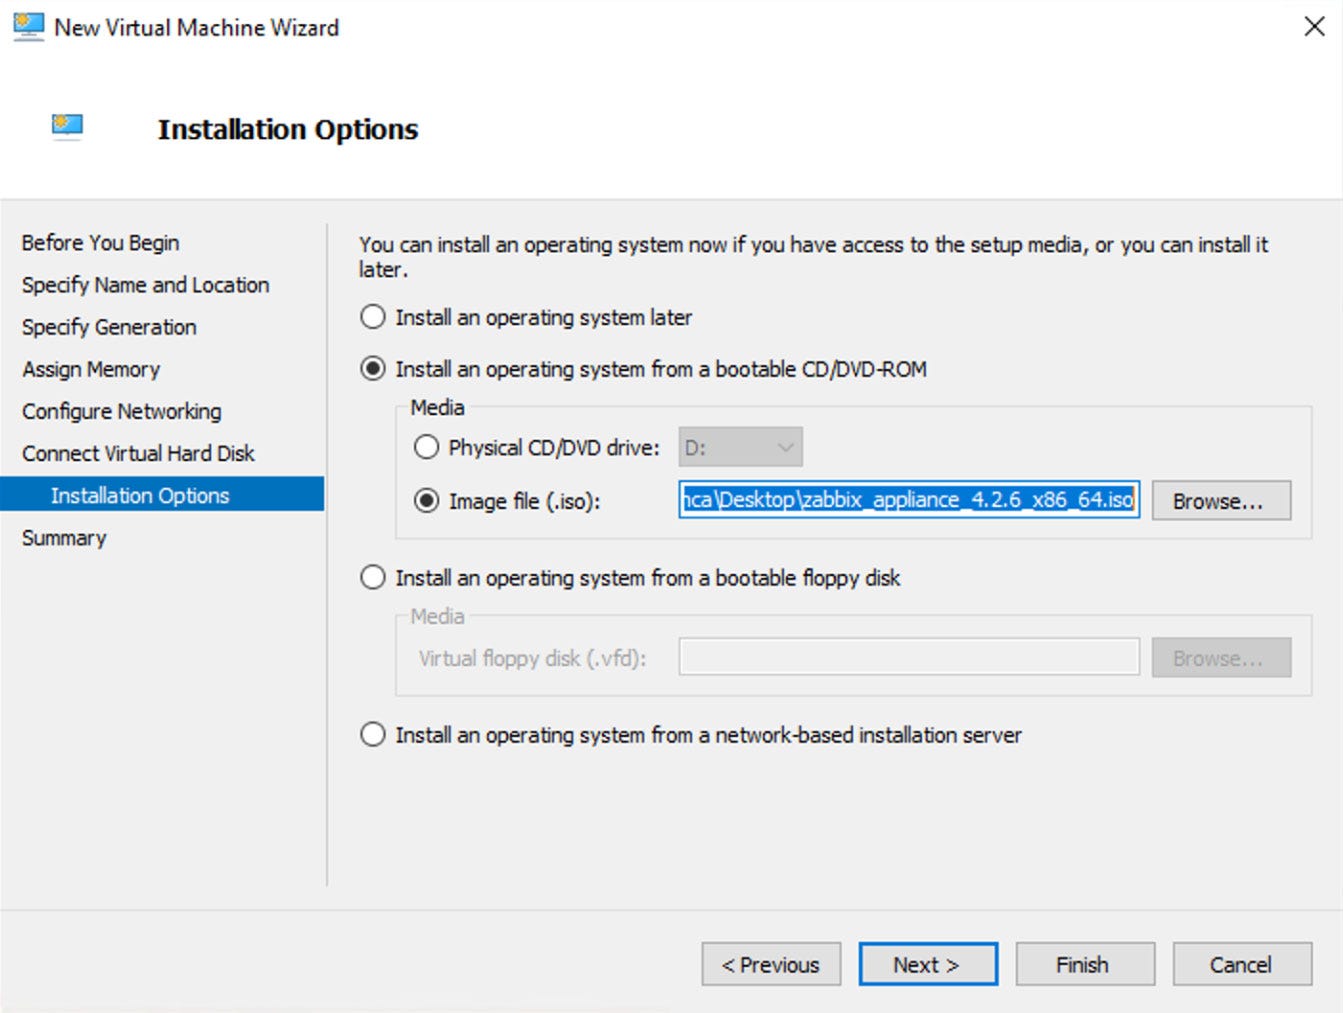Open the Specify Generation step
Screen dimensions: 1343x1013
click(x=109, y=327)
